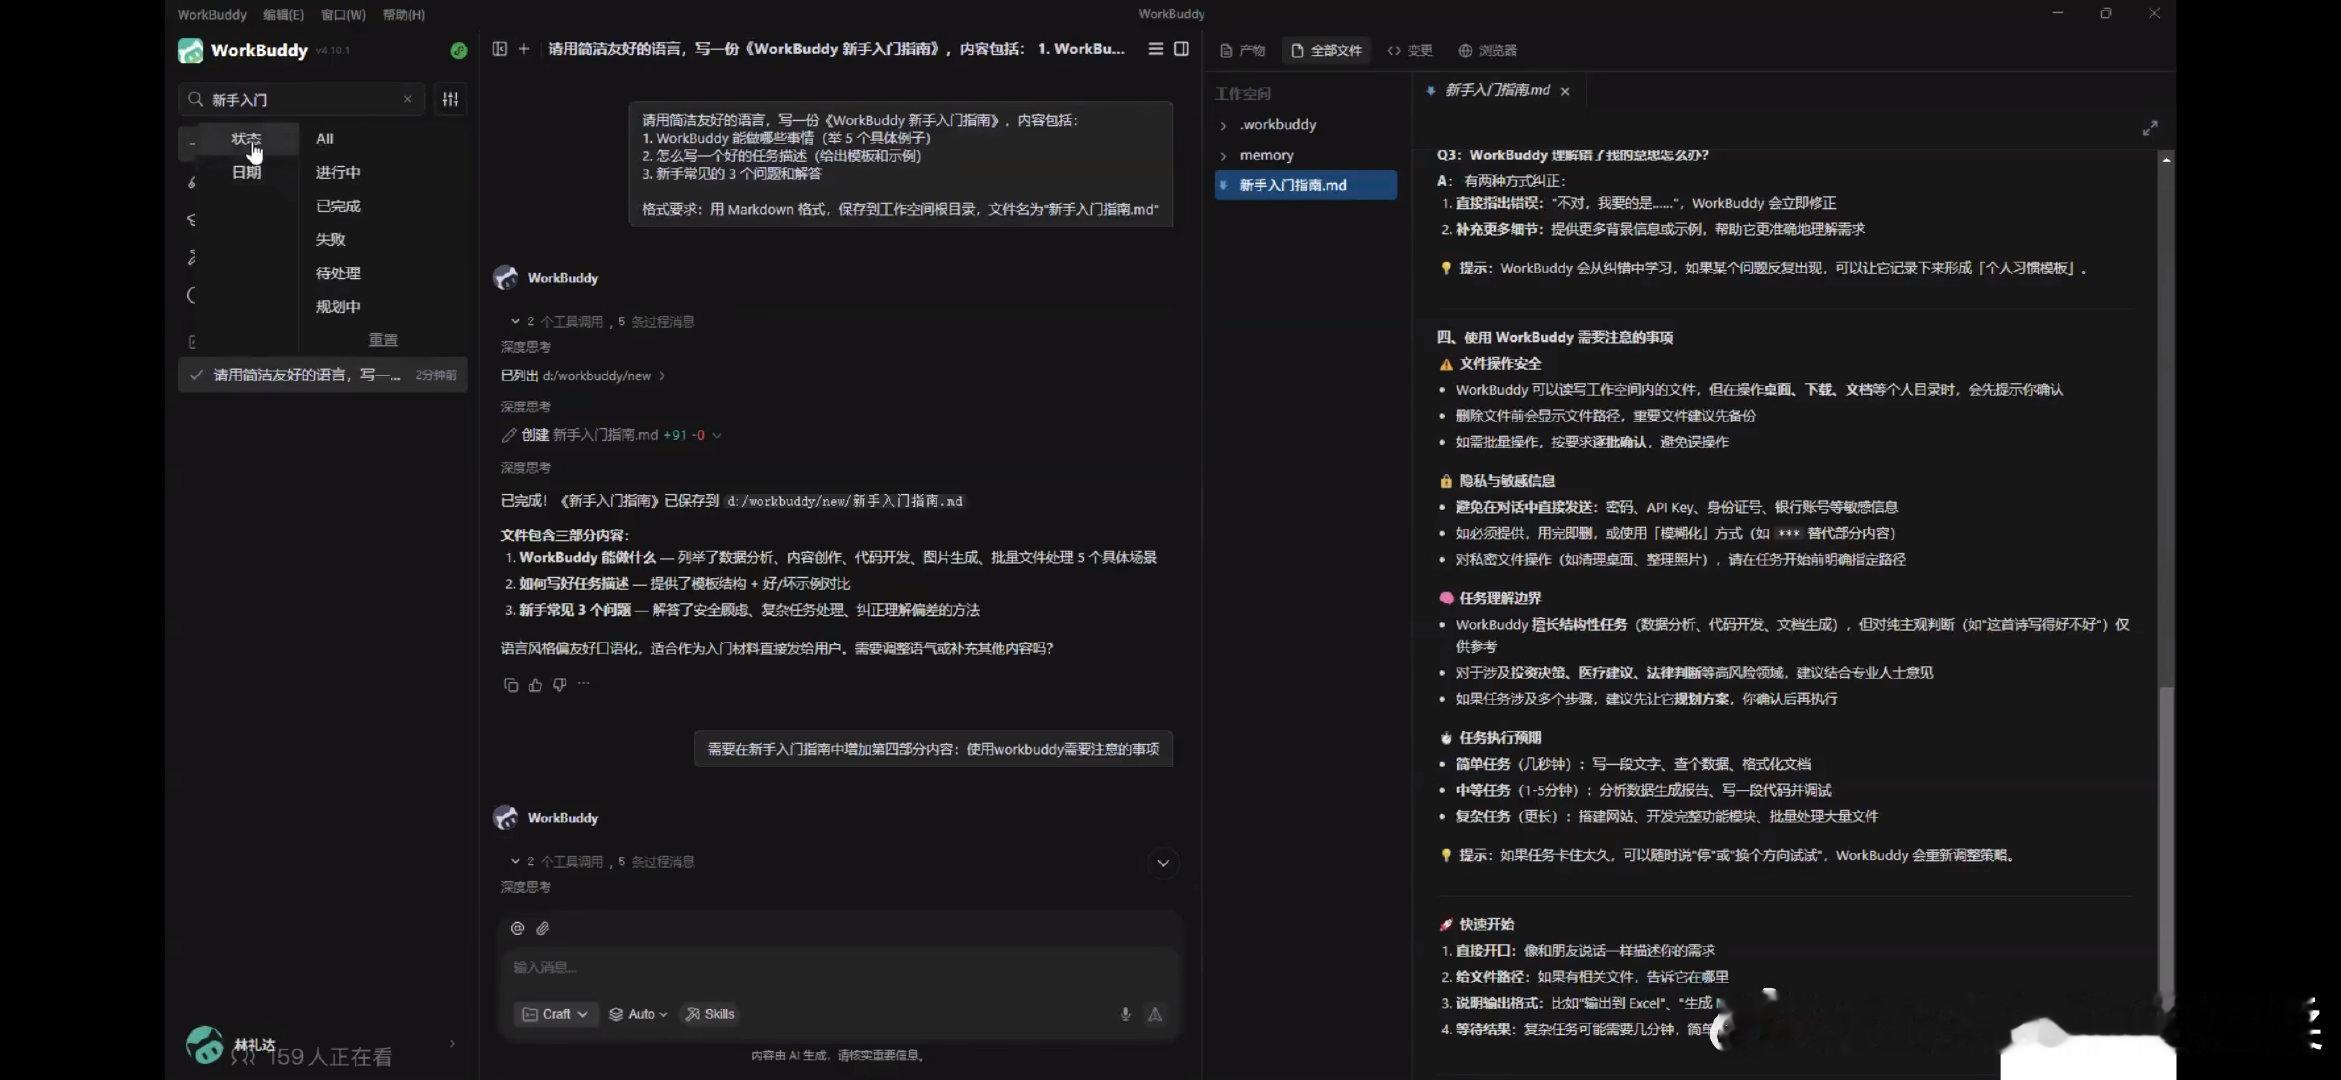Expand the 创建 新手入门指南.md diff details
This screenshot has height=1080, width=2341.
pyautogui.click(x=716, y=435)
